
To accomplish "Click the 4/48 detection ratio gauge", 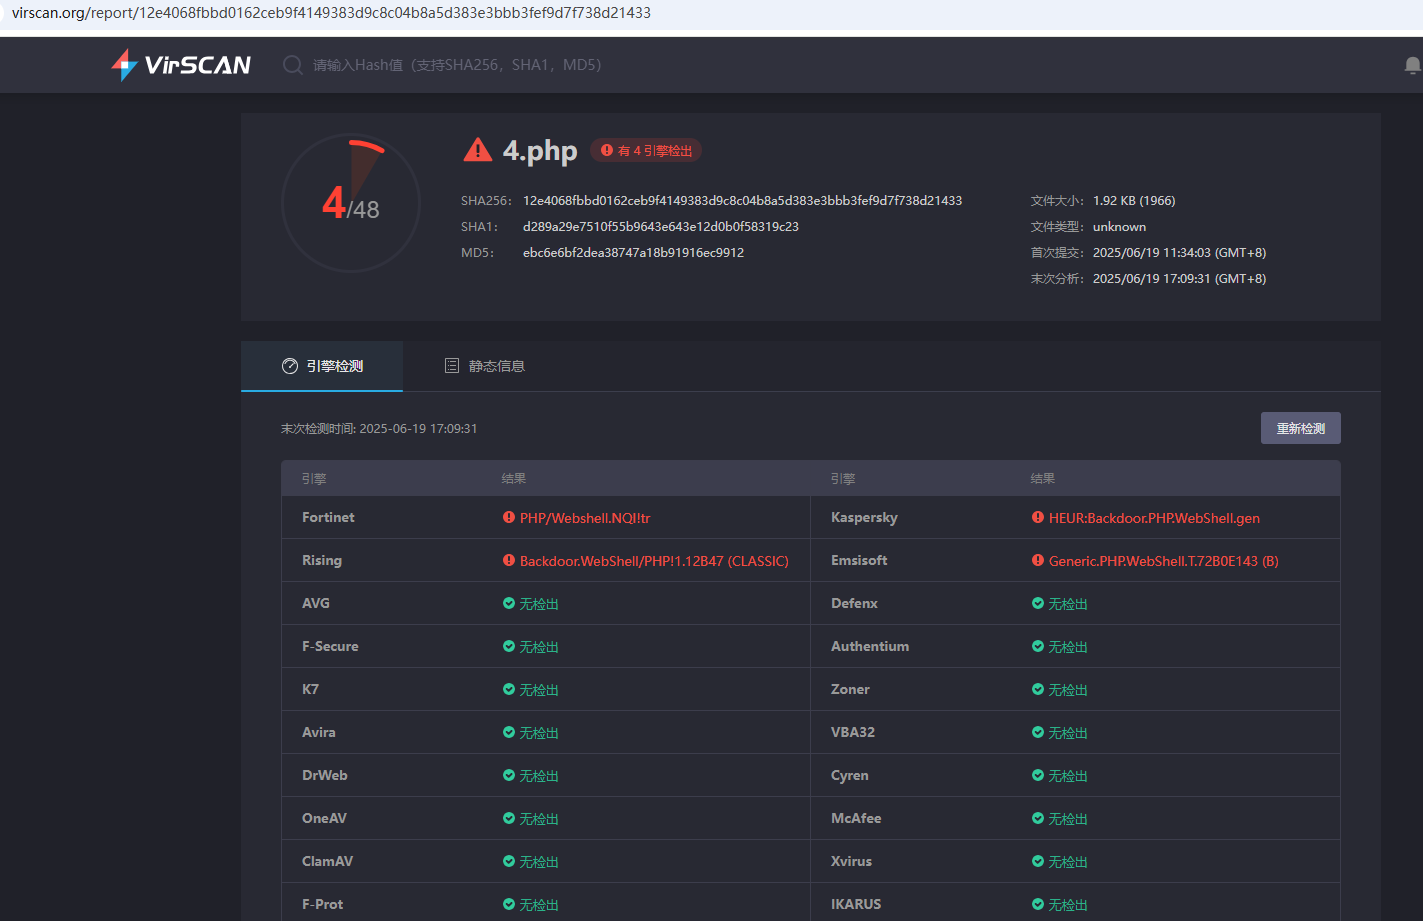I will (x=351, y=203).
